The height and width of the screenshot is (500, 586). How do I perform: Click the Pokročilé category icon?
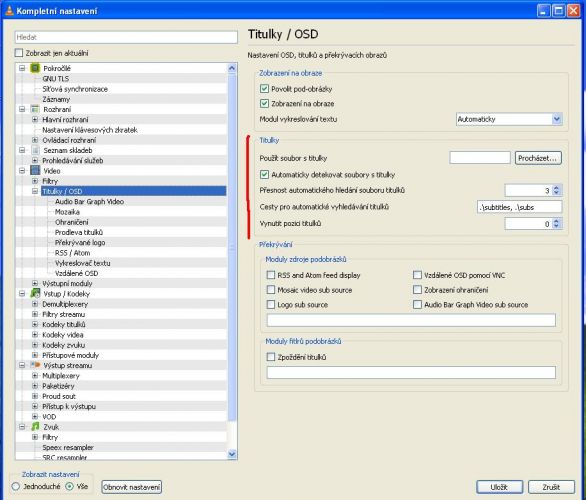(x=35, y=68)
